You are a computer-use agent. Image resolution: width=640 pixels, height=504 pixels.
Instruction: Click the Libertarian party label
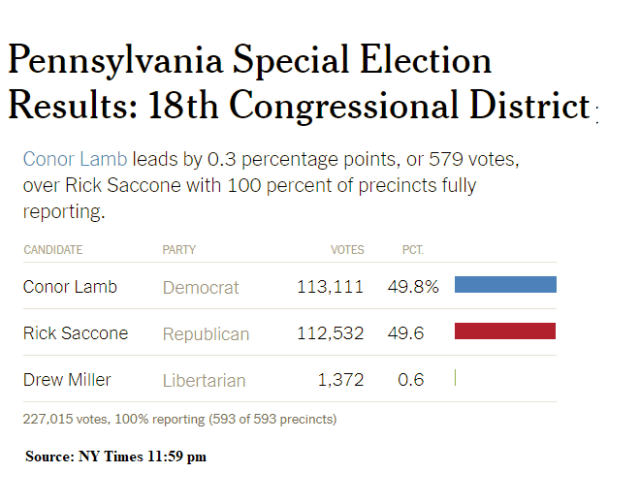click(x=204, y=381)
